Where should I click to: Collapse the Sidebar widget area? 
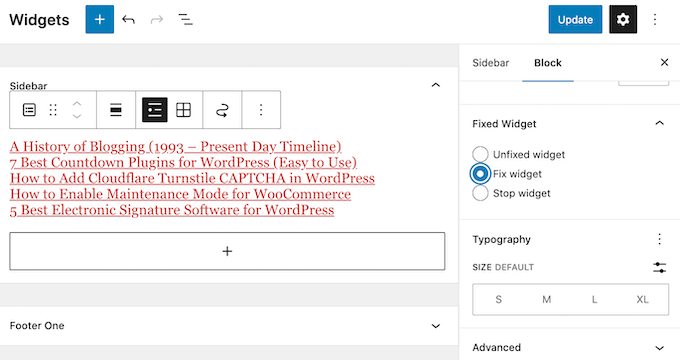point(436,85)
